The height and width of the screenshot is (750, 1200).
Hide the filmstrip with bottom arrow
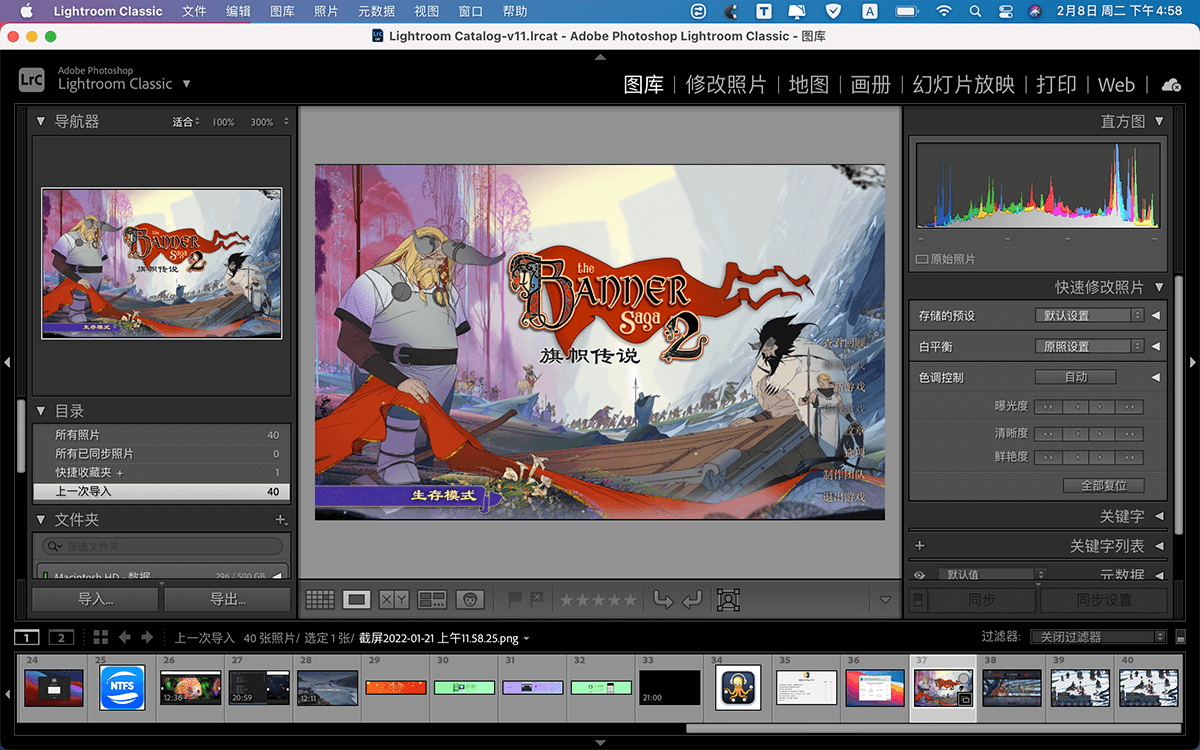tap(600, 743)
